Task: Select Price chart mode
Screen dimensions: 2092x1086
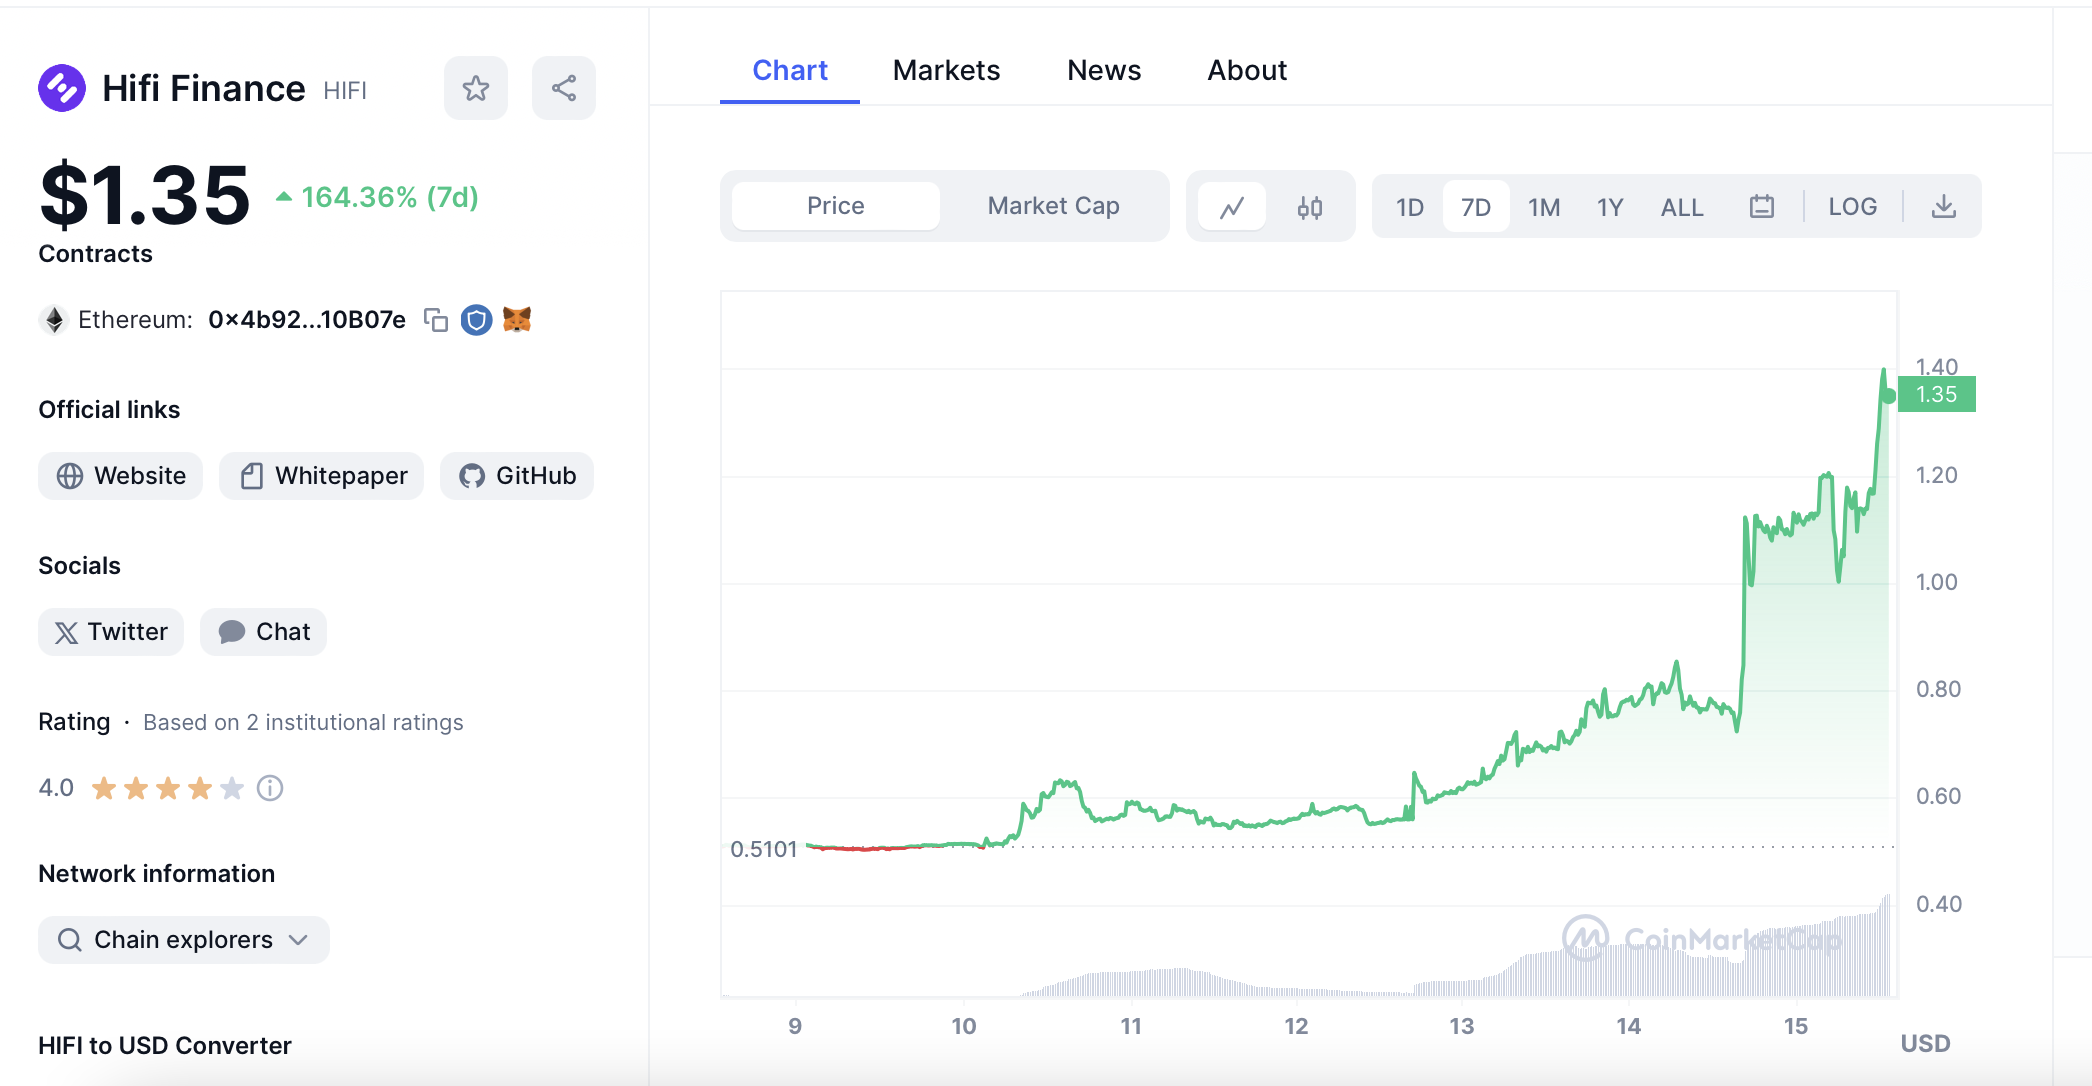Action: click(836, 206)
